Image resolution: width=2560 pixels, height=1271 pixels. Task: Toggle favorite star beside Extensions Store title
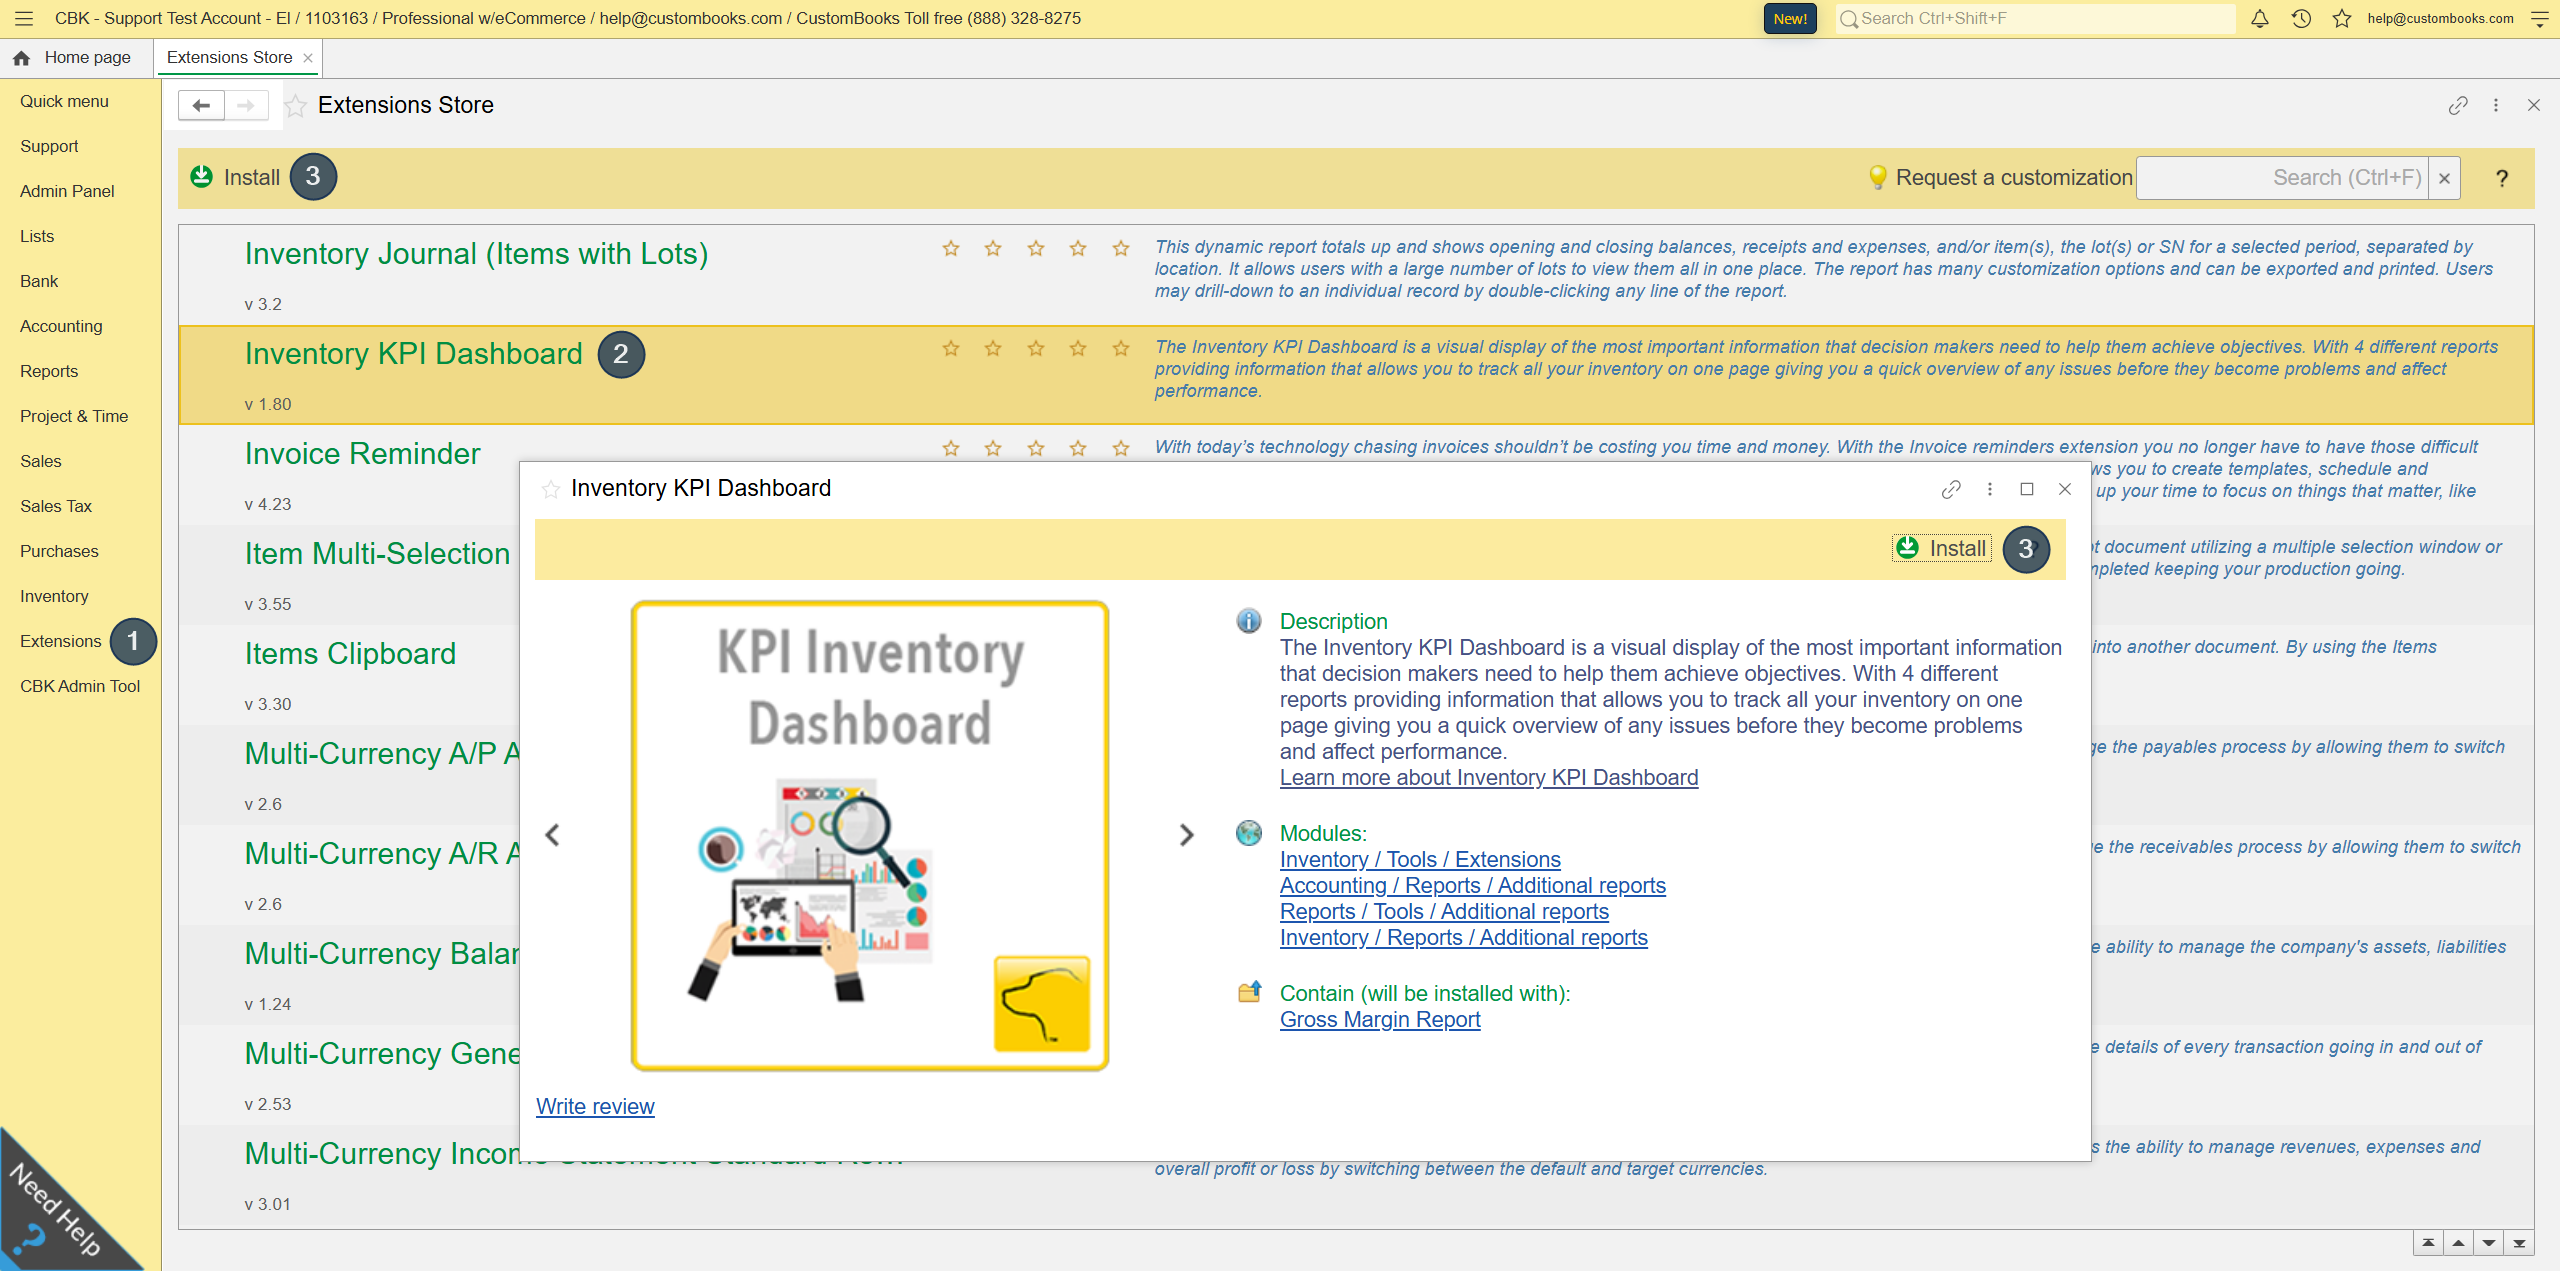pyautogui.click(x=295, y=106)
